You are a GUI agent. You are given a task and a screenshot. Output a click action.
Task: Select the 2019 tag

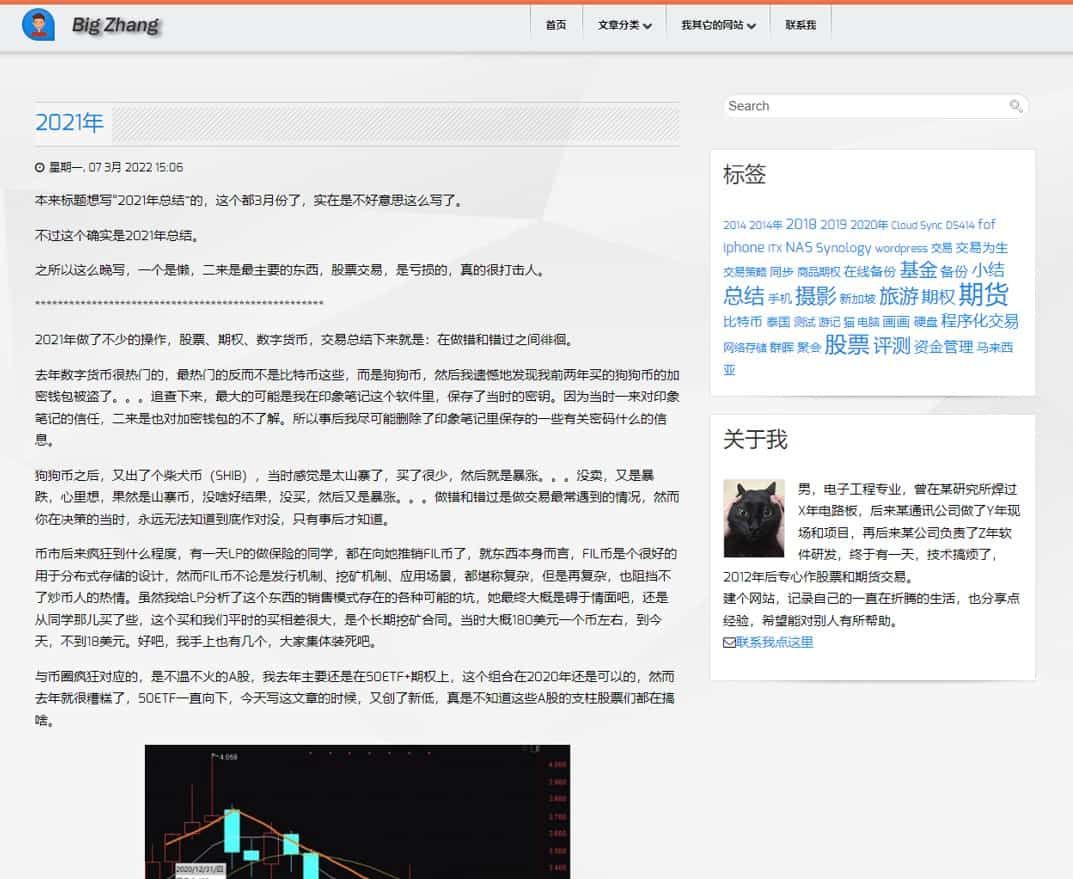click(x=833, y=224)
